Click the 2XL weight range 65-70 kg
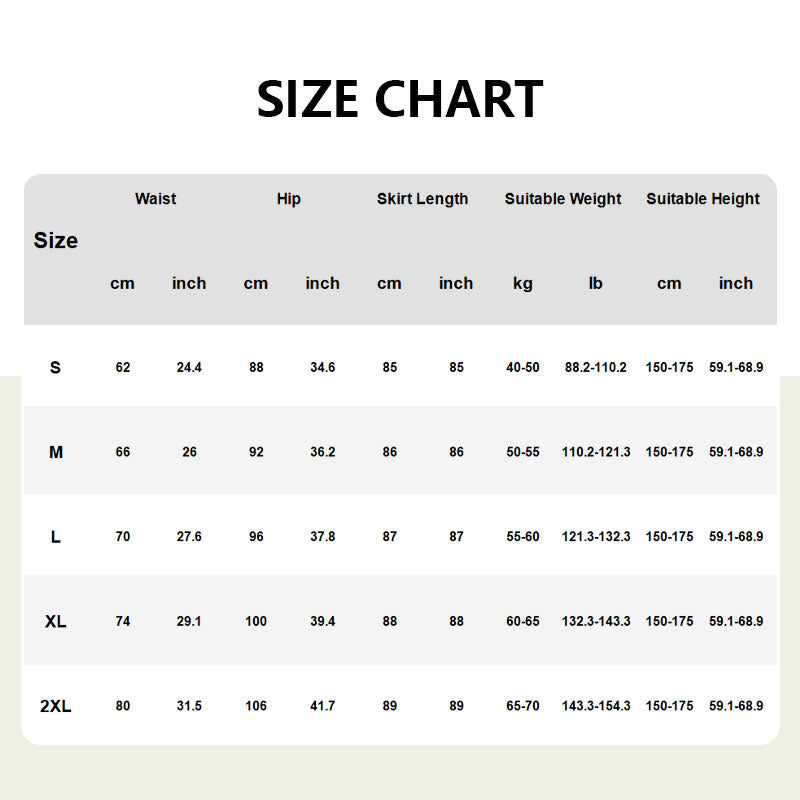This screenshot has width=800, height=800. (x=522, y=706)
